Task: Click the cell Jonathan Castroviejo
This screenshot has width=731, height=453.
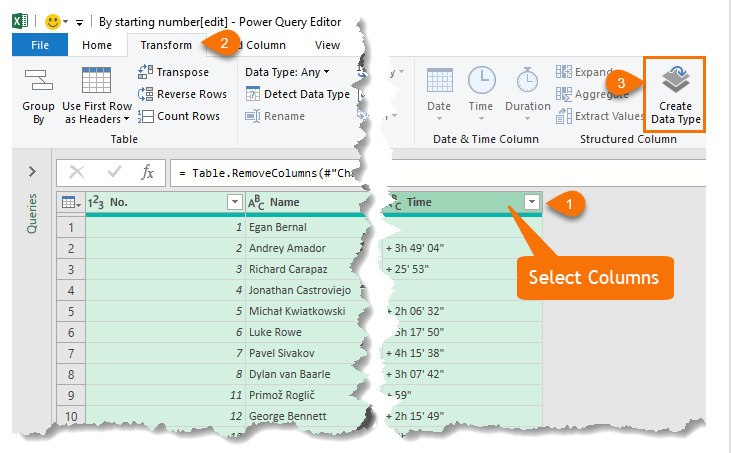Action: pos(305,290)
